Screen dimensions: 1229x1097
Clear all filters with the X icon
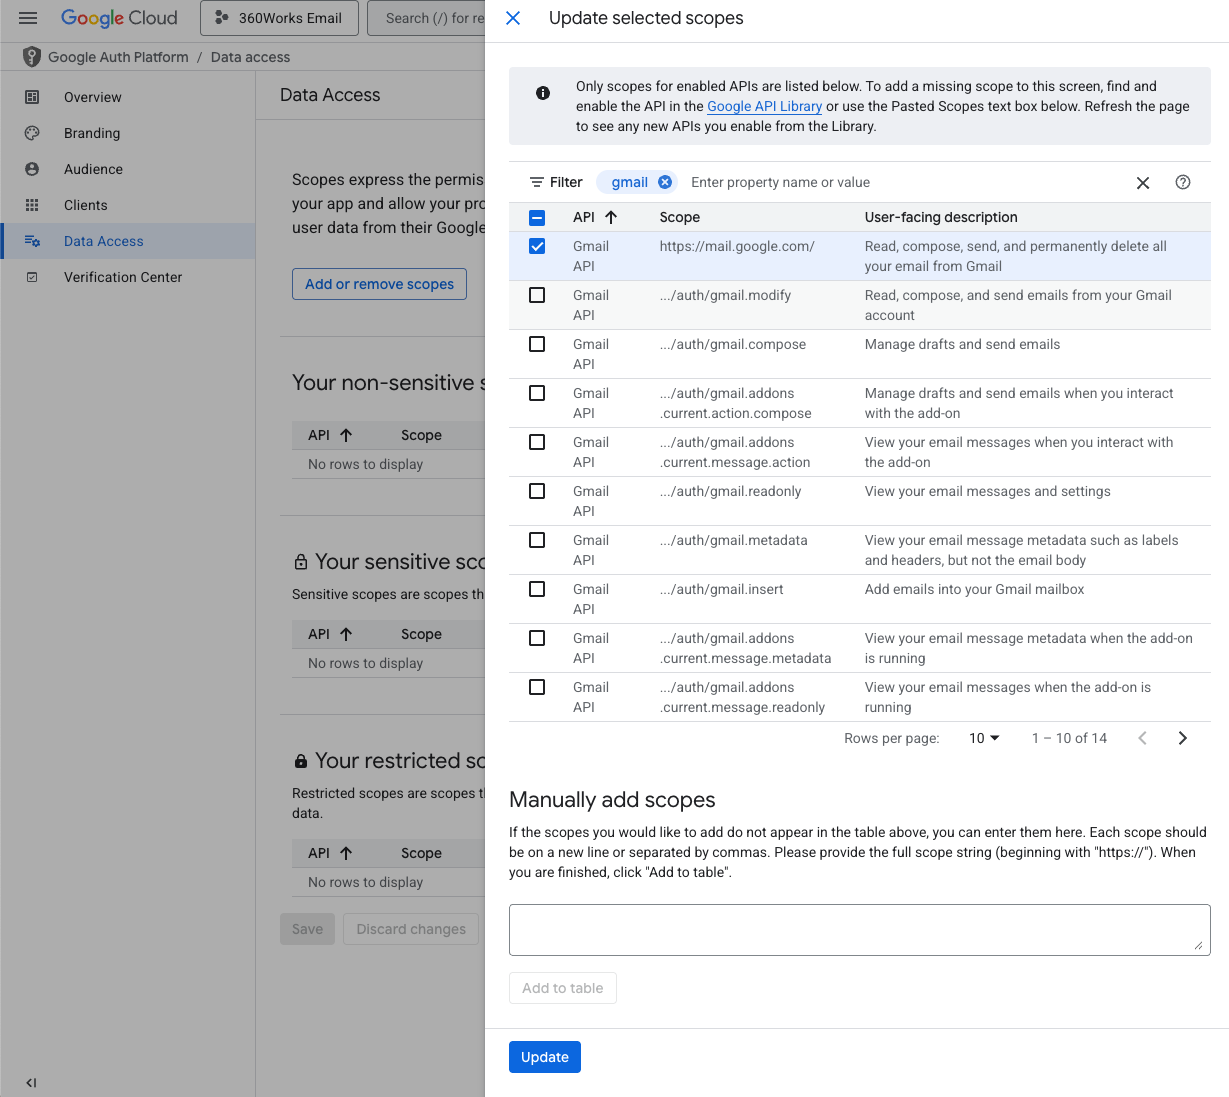[x=1143, y=183]
